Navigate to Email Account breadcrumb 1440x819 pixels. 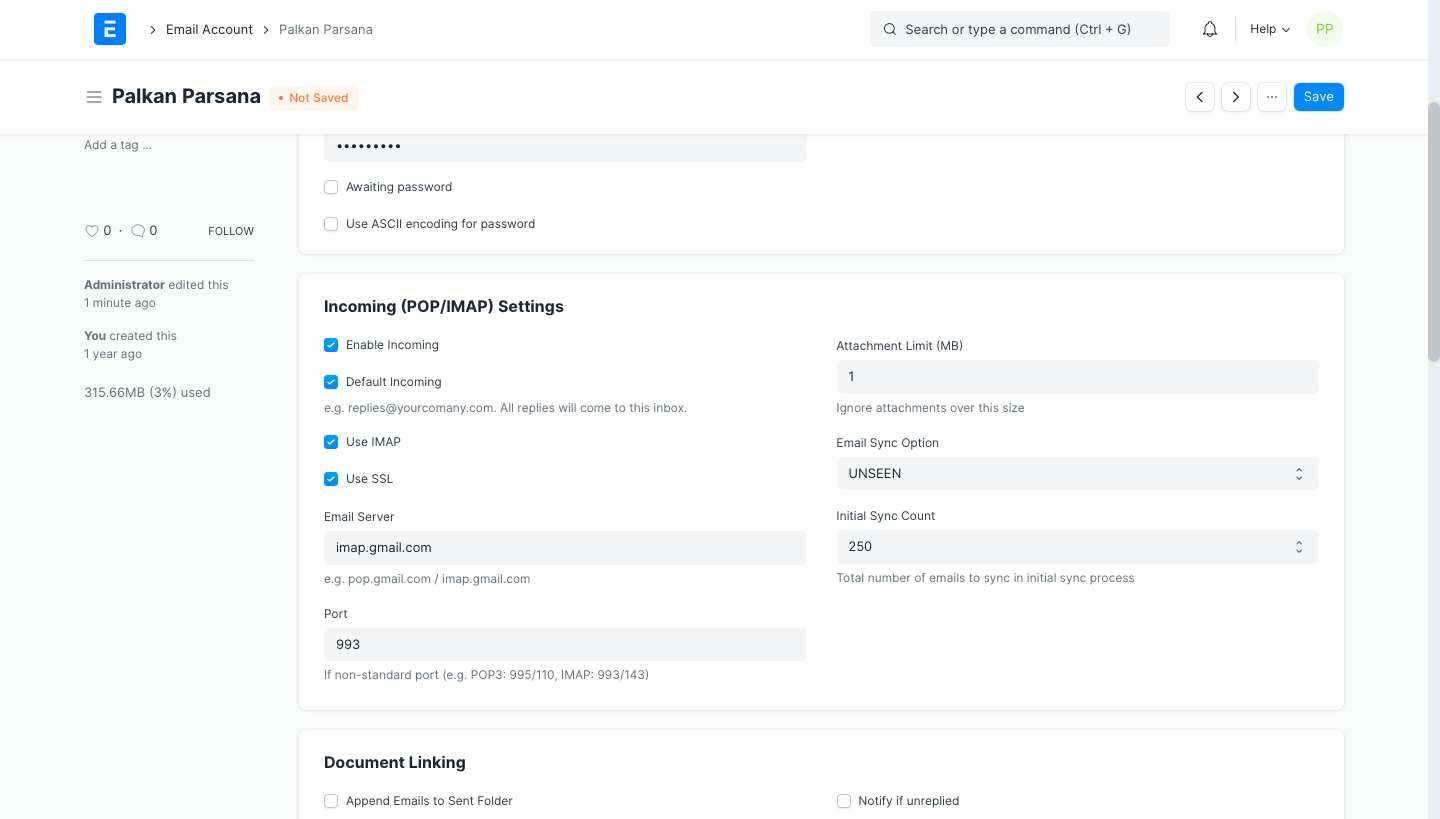point(209,29)
